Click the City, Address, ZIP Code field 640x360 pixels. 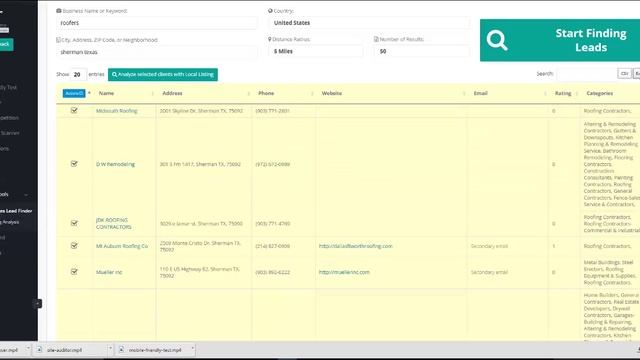157,52
